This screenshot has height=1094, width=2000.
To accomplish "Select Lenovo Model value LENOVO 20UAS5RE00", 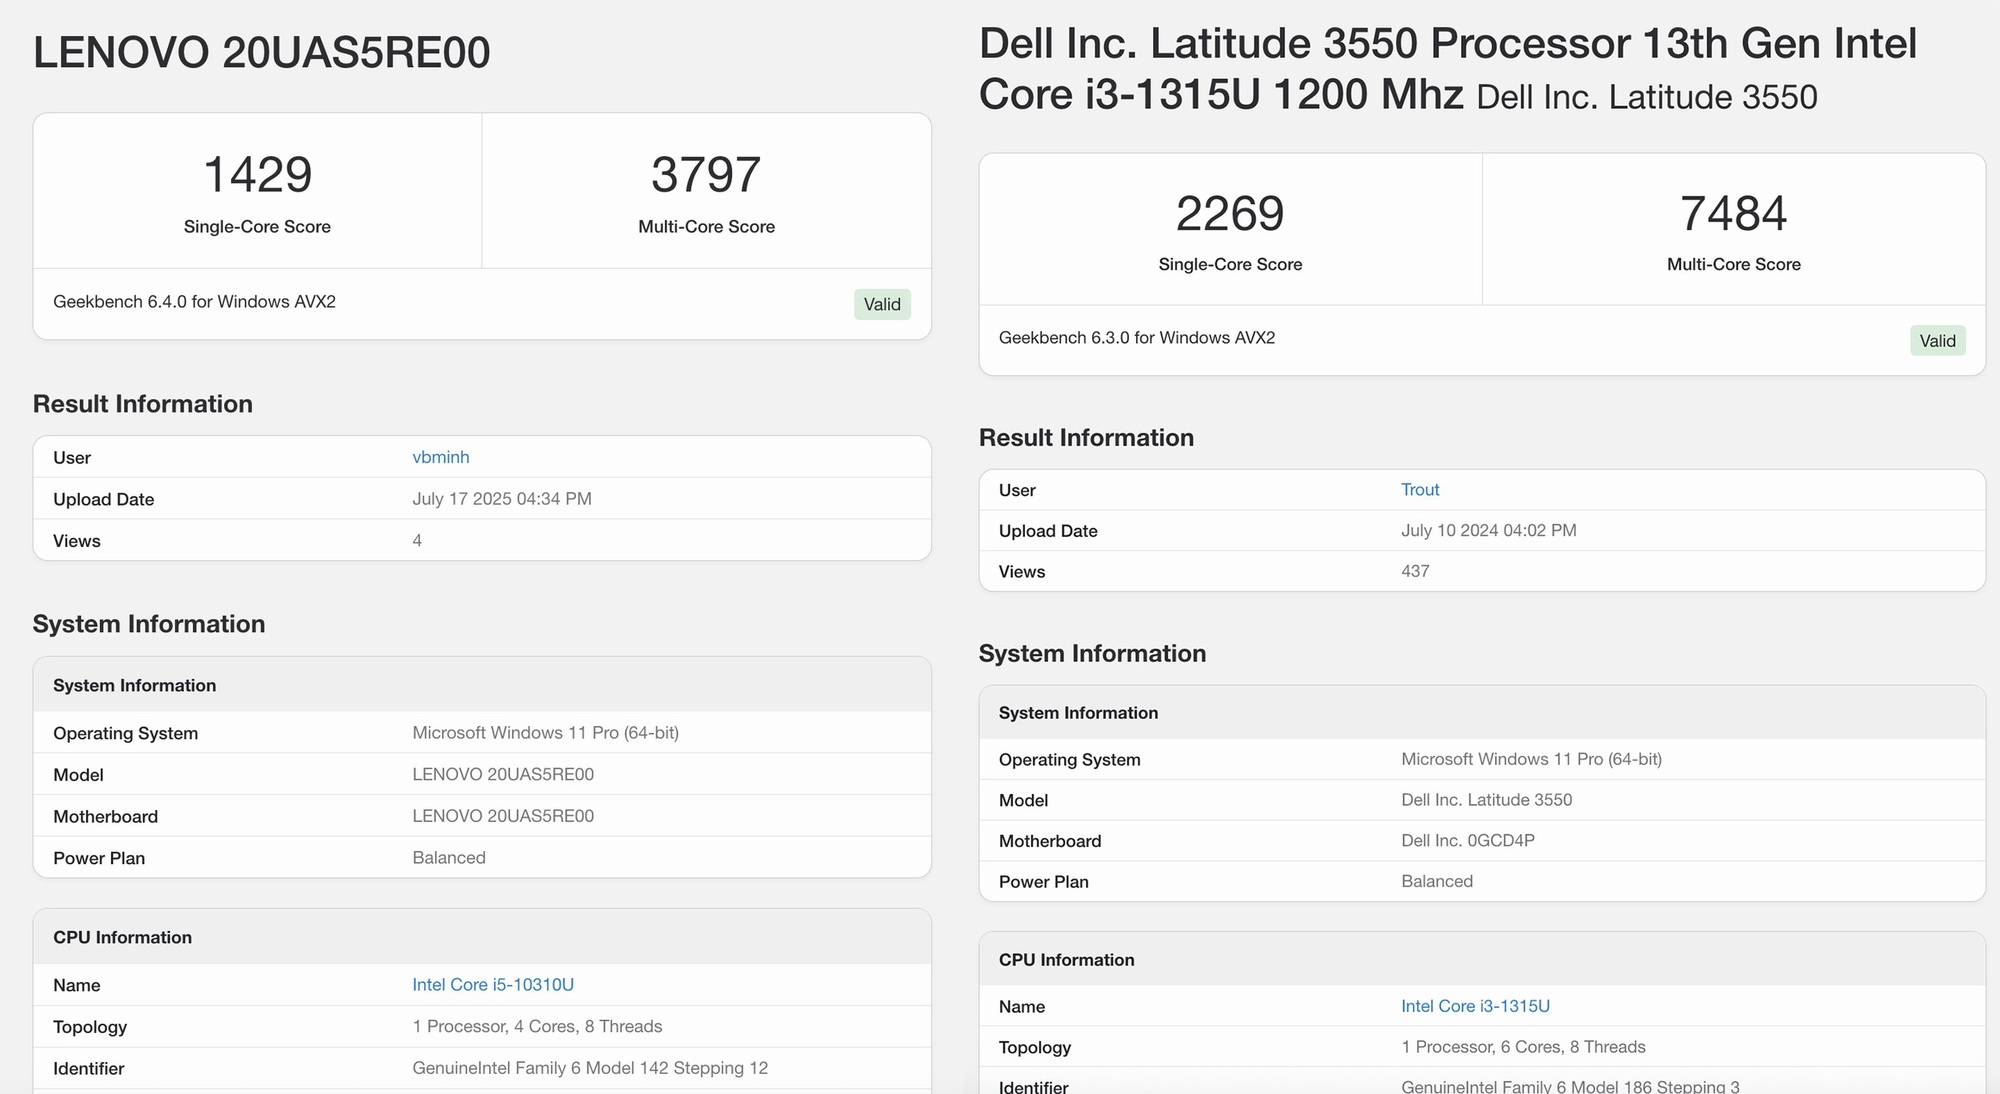I will pyautogui.click(x=503, y=774).
